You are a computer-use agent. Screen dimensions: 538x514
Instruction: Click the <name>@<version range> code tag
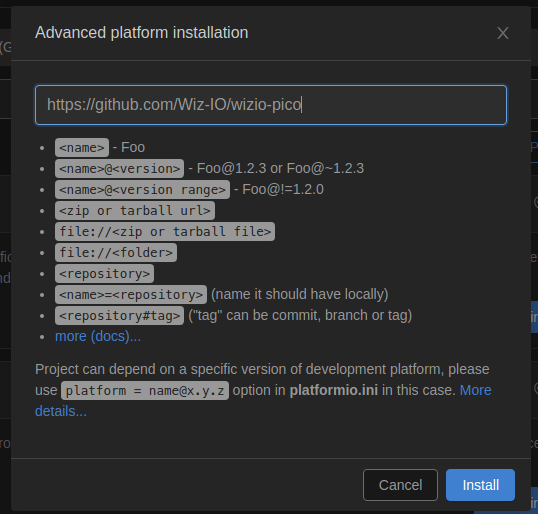pos(142,189)
